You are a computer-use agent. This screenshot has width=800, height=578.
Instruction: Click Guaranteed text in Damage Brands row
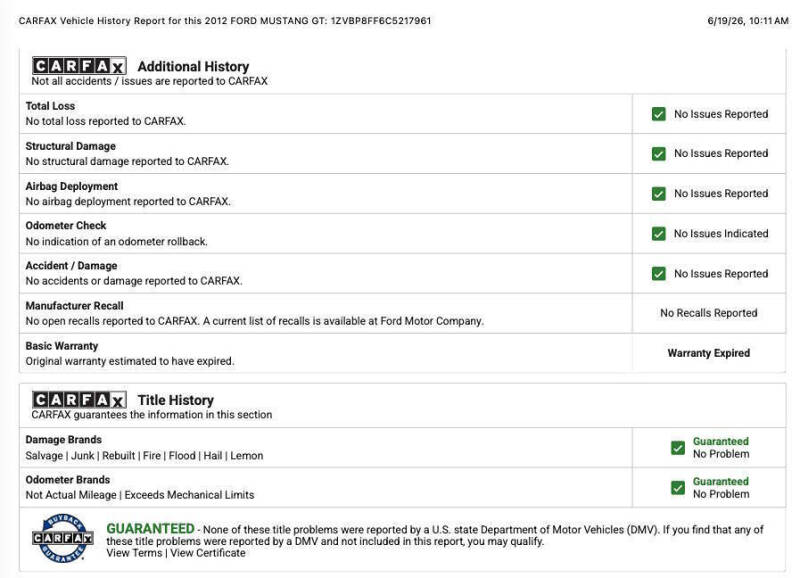[720, 441]
